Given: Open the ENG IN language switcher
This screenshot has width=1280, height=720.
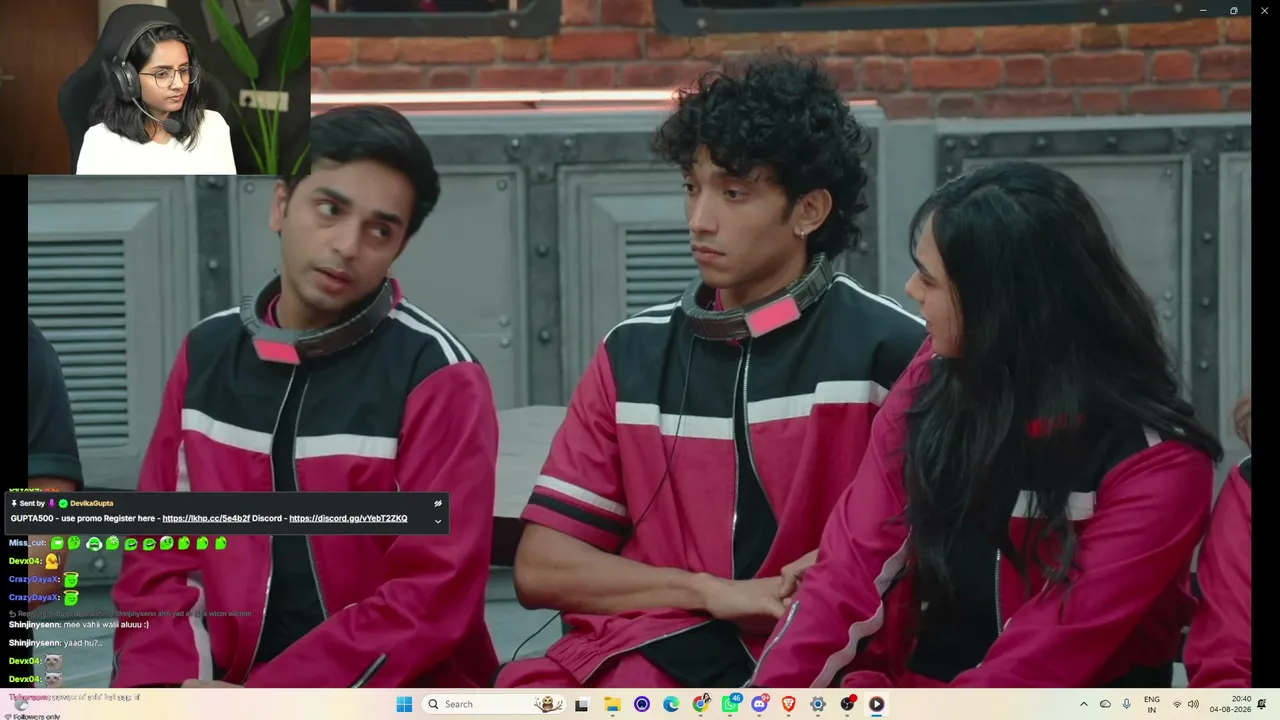Looking at the screenshot, I should click(x=1152, y=704).
